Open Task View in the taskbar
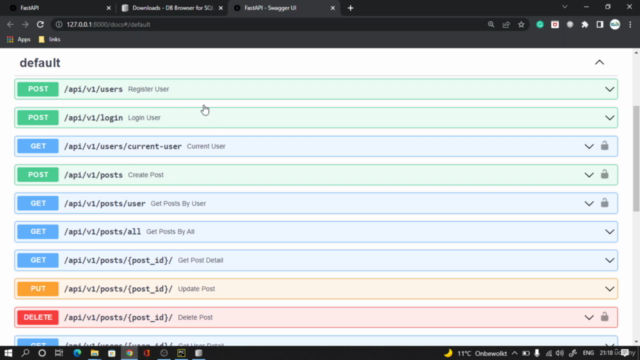 [x=59, y=353]
